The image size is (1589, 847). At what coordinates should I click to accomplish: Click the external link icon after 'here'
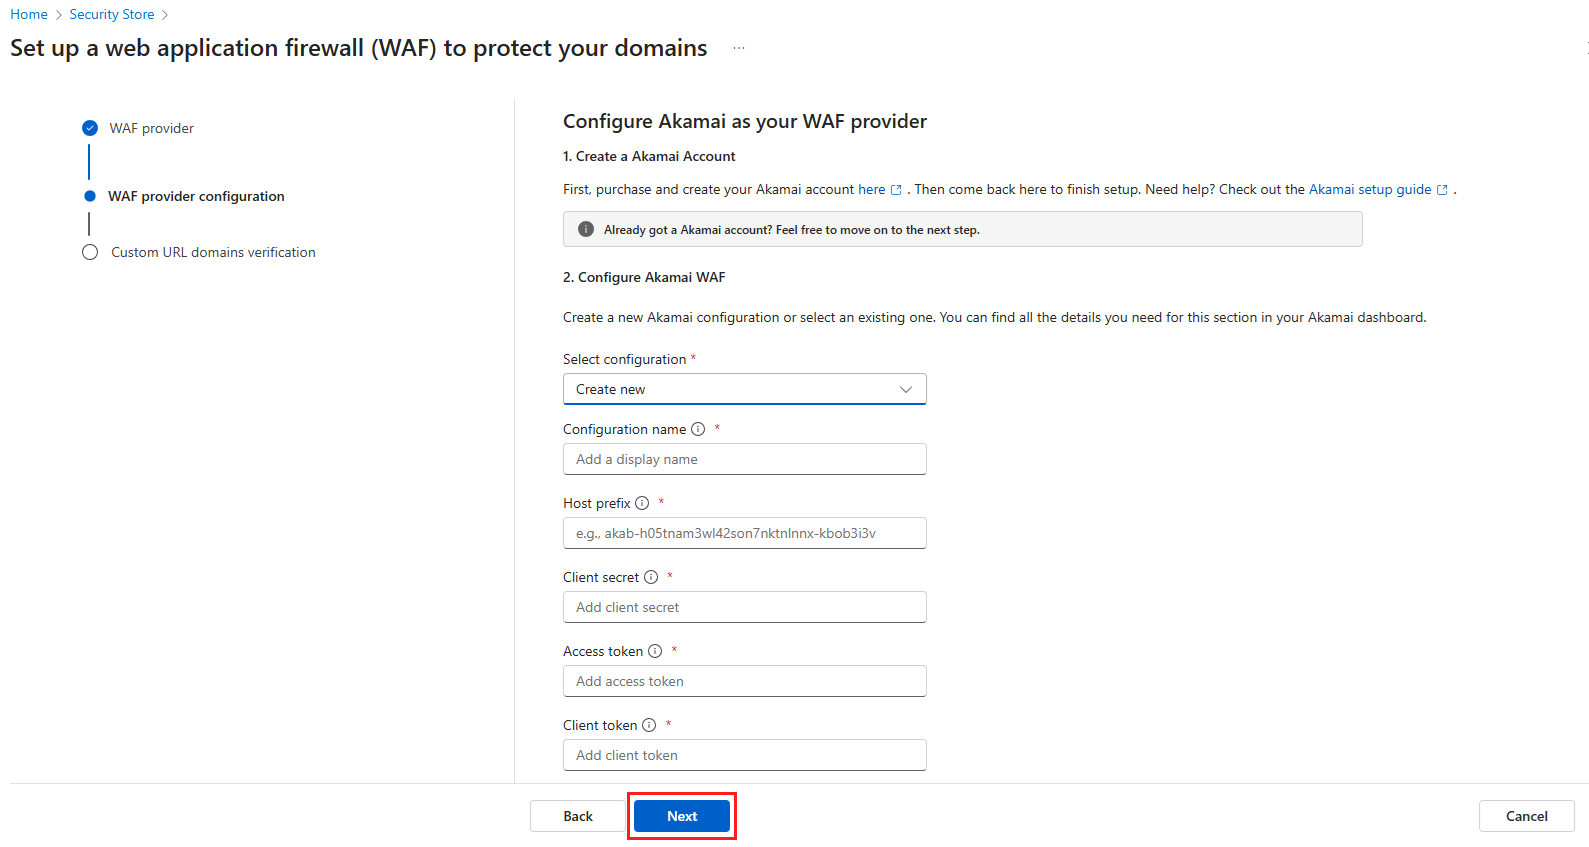(896, 190)
